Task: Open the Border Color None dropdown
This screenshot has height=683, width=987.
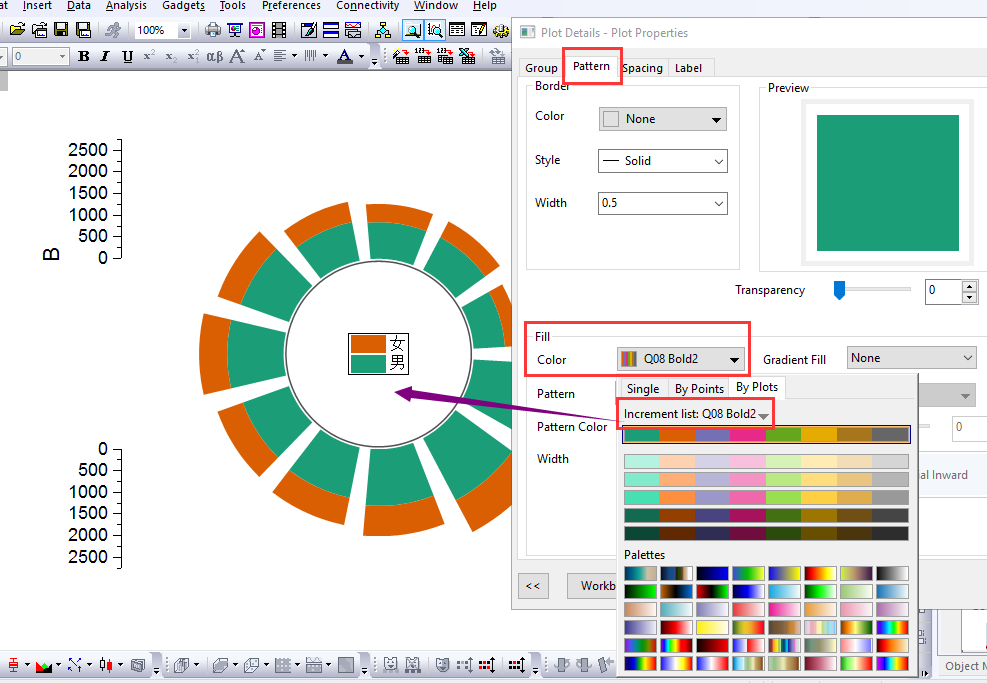Action: [x=662, y=119]
